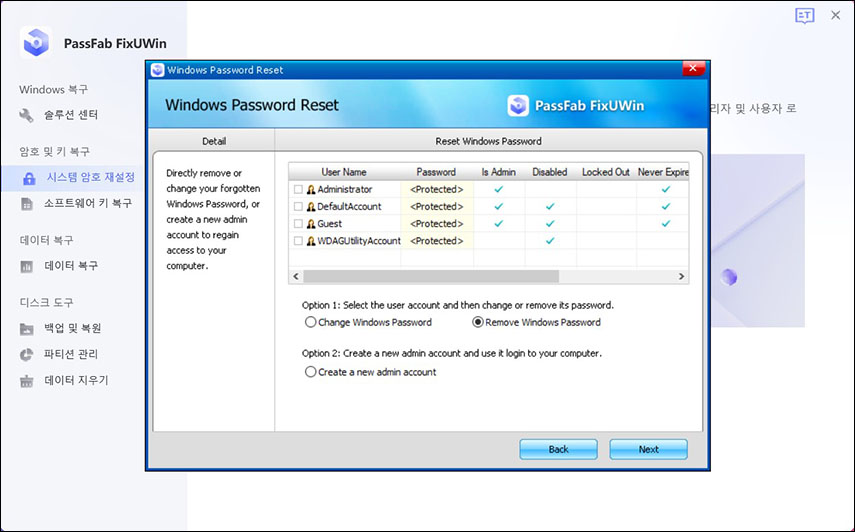
Task: Click the User Name column header
Action: pos(344,172)
